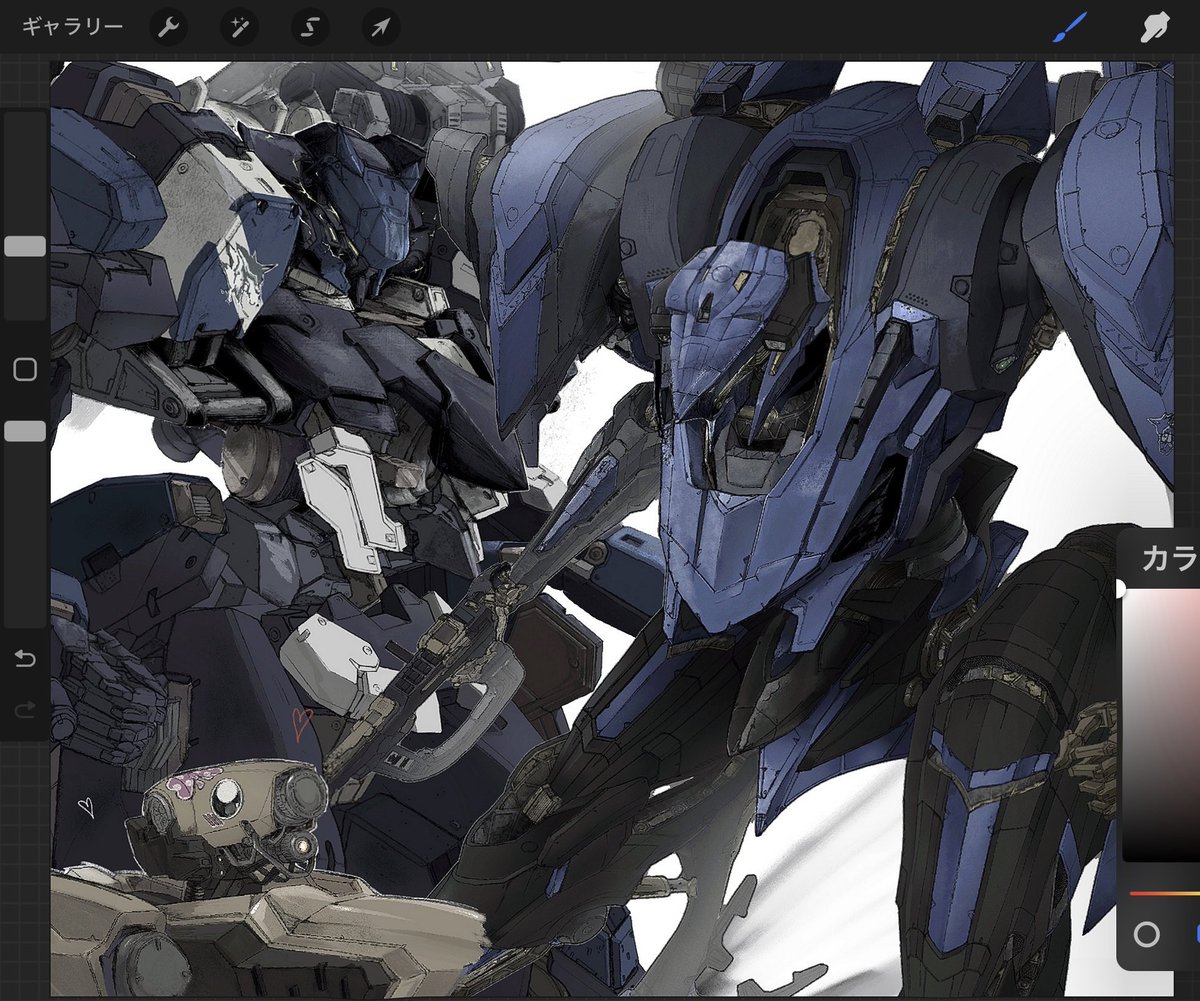The height and width of the screenshot is (1001, 1200).
Task: Open the Adjustments magic wand menu
Action: pos(240,28)
